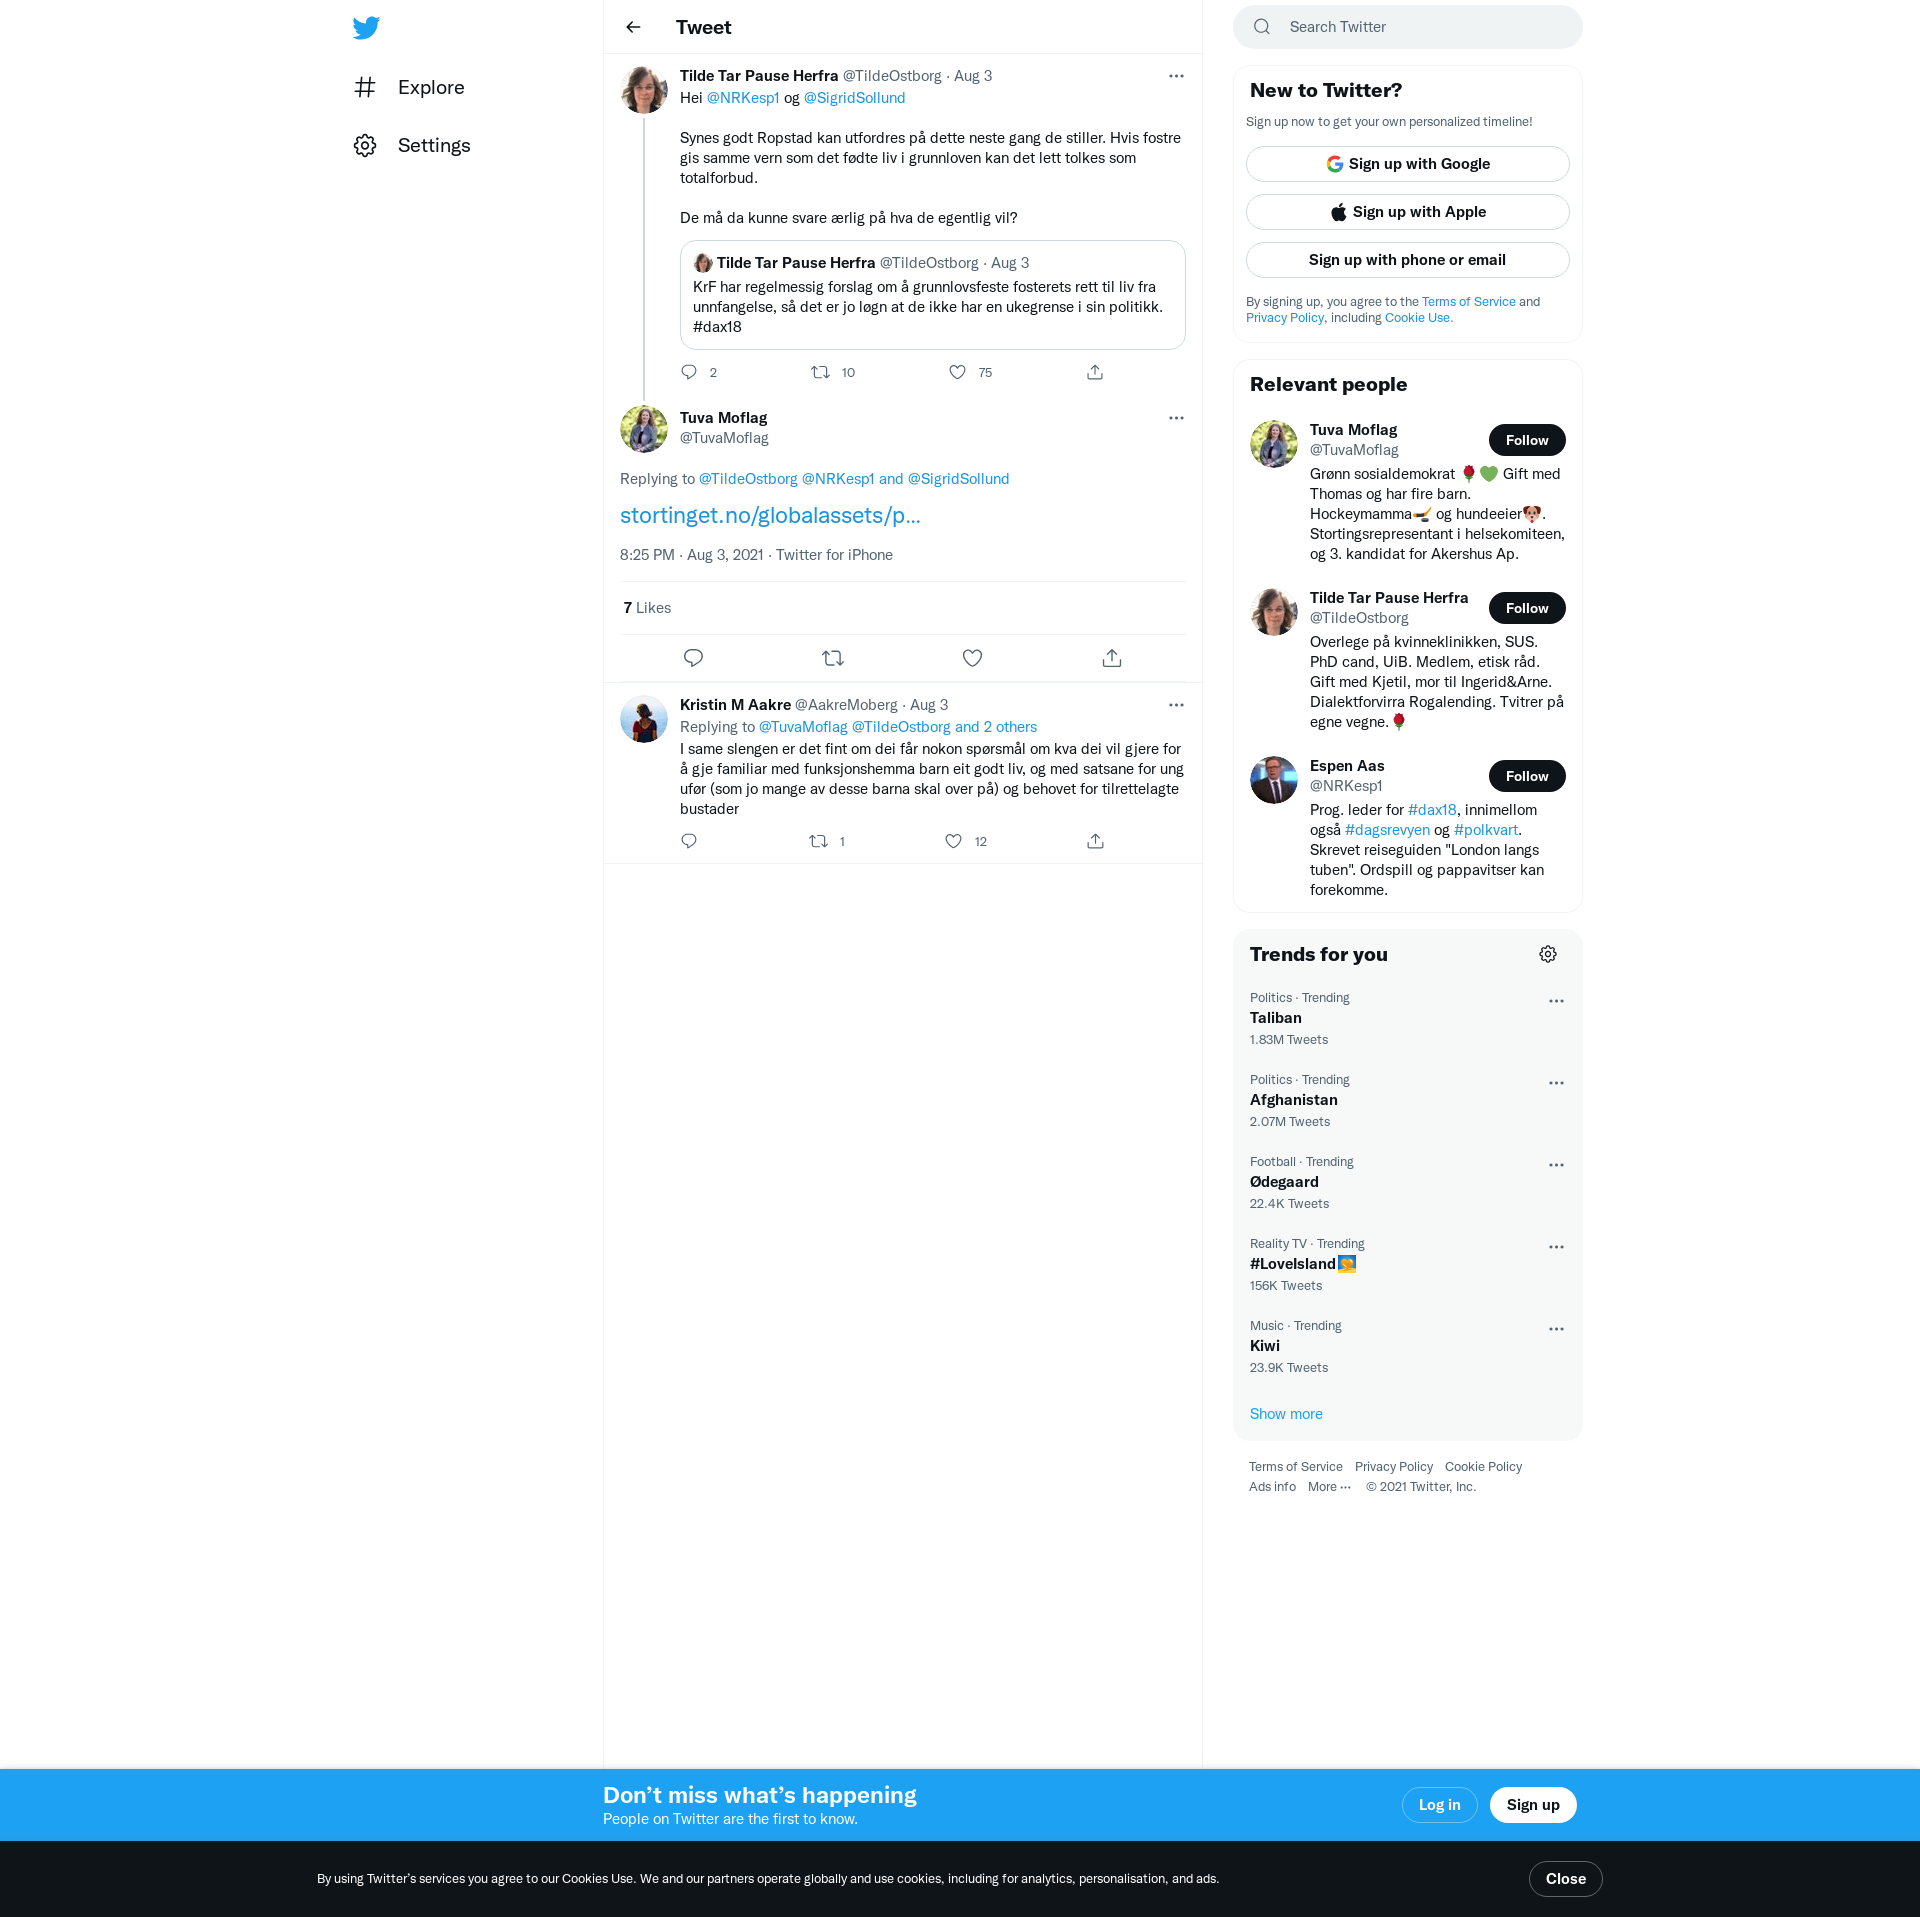This screenshot has width=1920, height=1917.
Task: Open Kristin M Aakre's profile picture
Action: coord(644,719)
